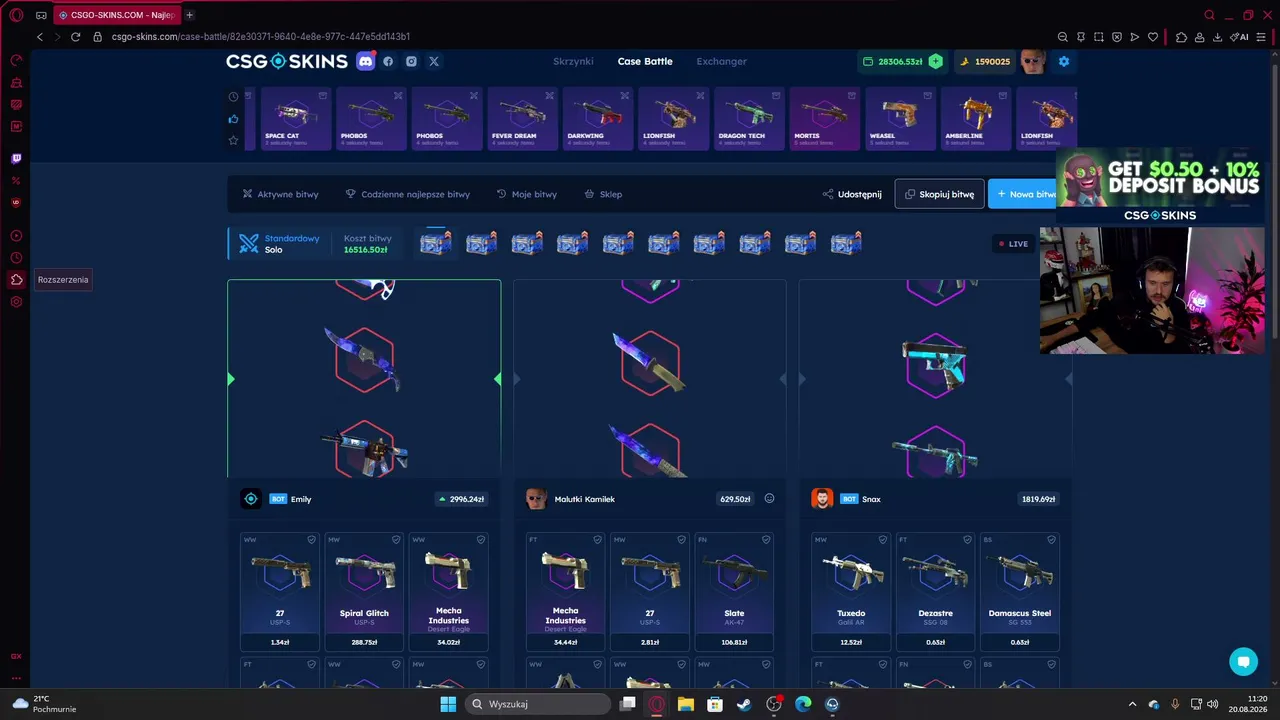This screenshot has width=1280, height=720.
Task: Click player name Malutki Kamilek
Action: tap(585, 499)
